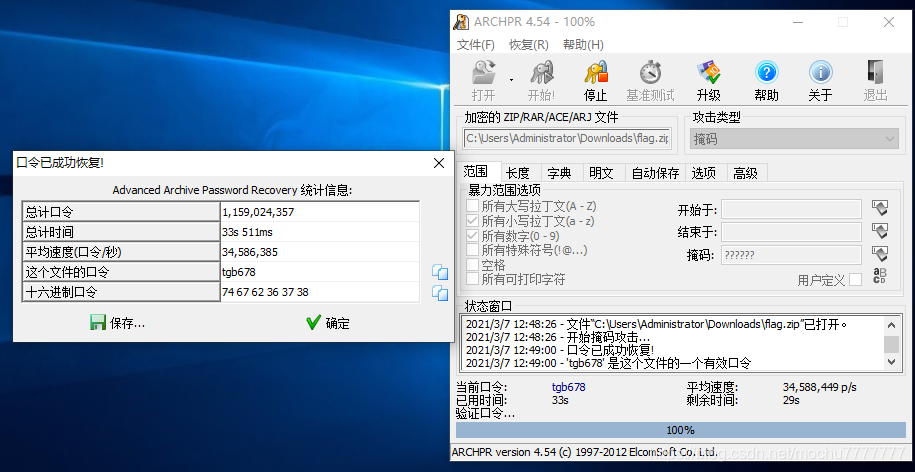
Task: Open the 帮助(H) menu
Action: 583,45
